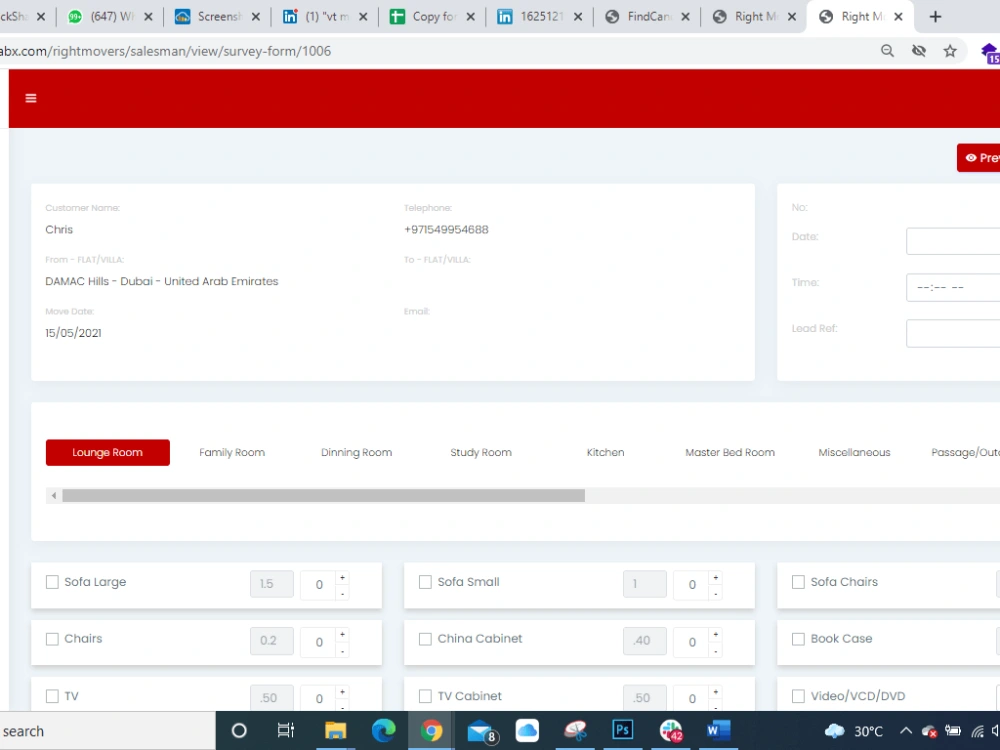Switch to the Miscellaneous tab
Screen dimensions: 1000x750
pyautogui.click(x=854, y=452)
